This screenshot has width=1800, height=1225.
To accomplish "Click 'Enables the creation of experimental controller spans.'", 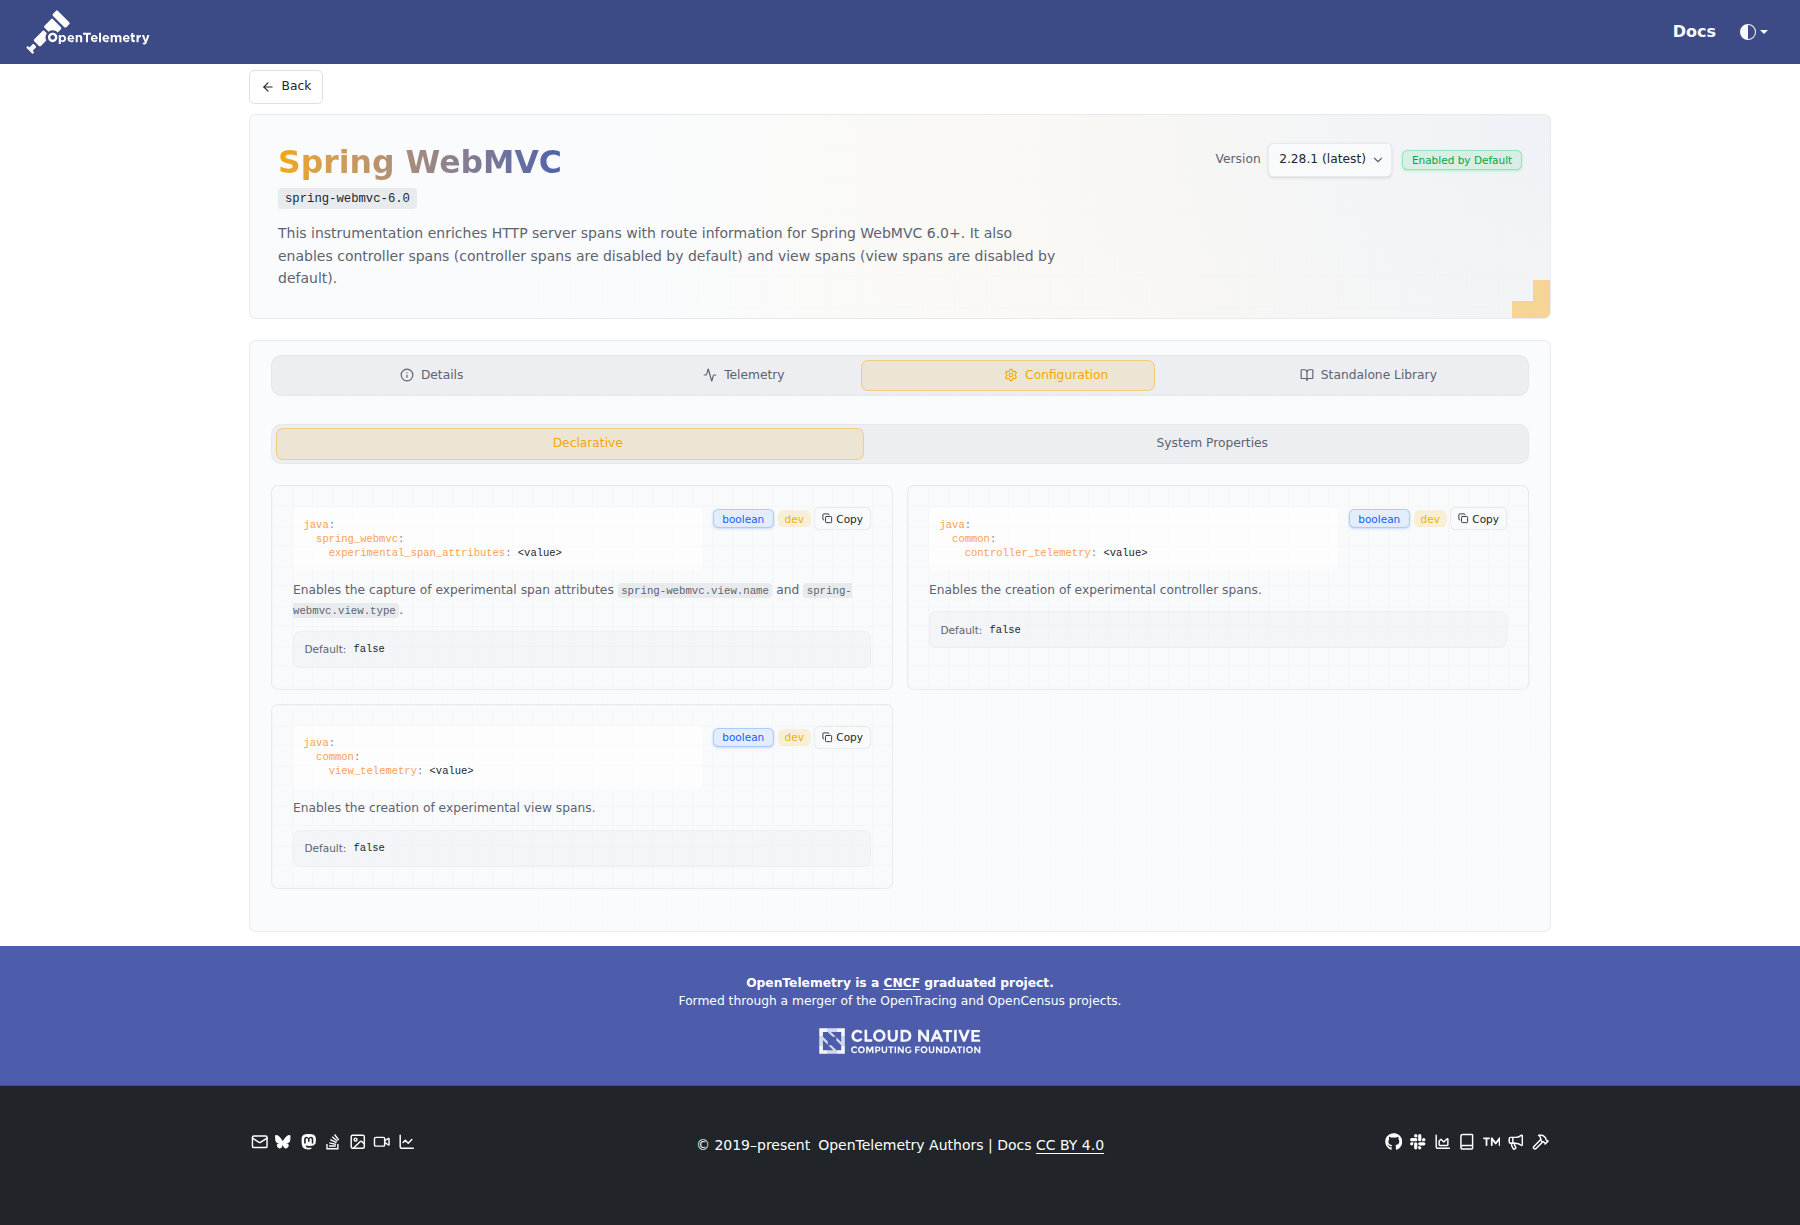I will point(1095,590).
